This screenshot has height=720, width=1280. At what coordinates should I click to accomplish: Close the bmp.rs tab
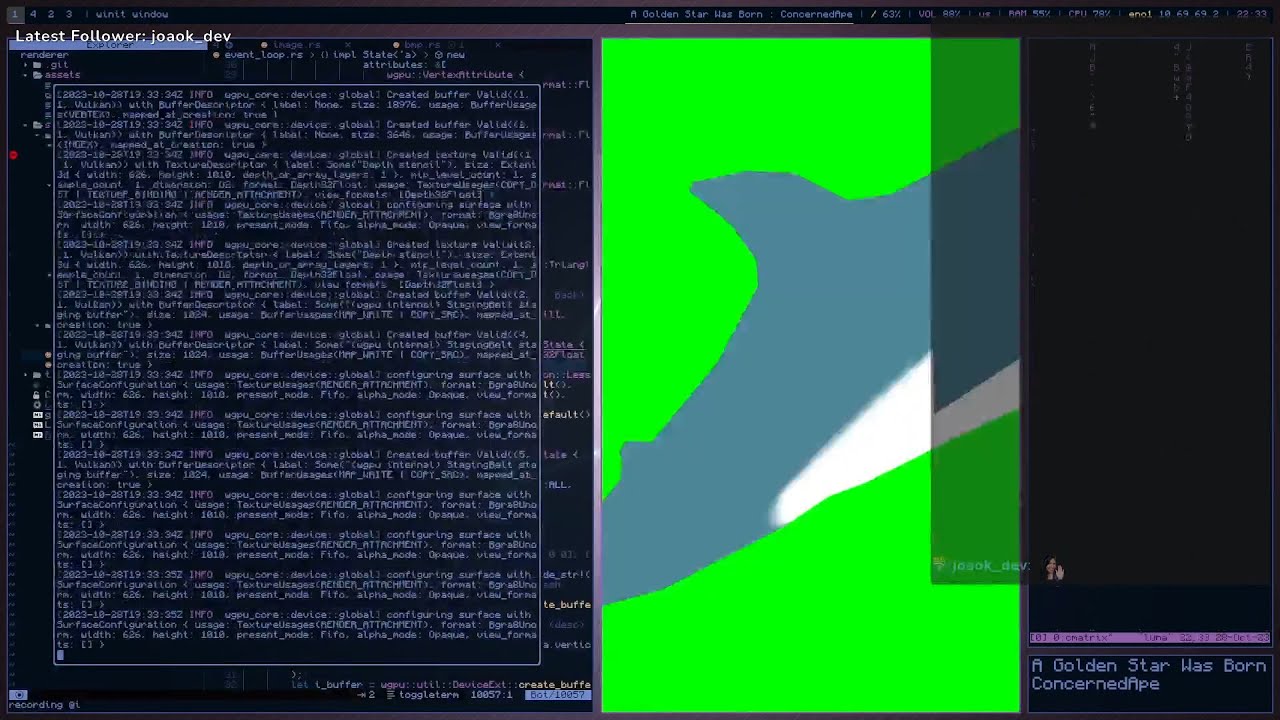tap(498, 45)
